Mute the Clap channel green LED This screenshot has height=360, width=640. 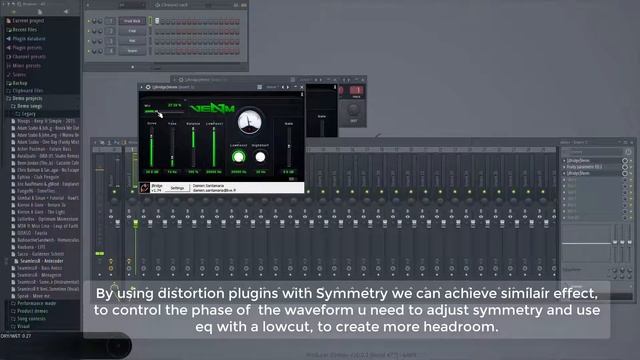coord(89,31)
